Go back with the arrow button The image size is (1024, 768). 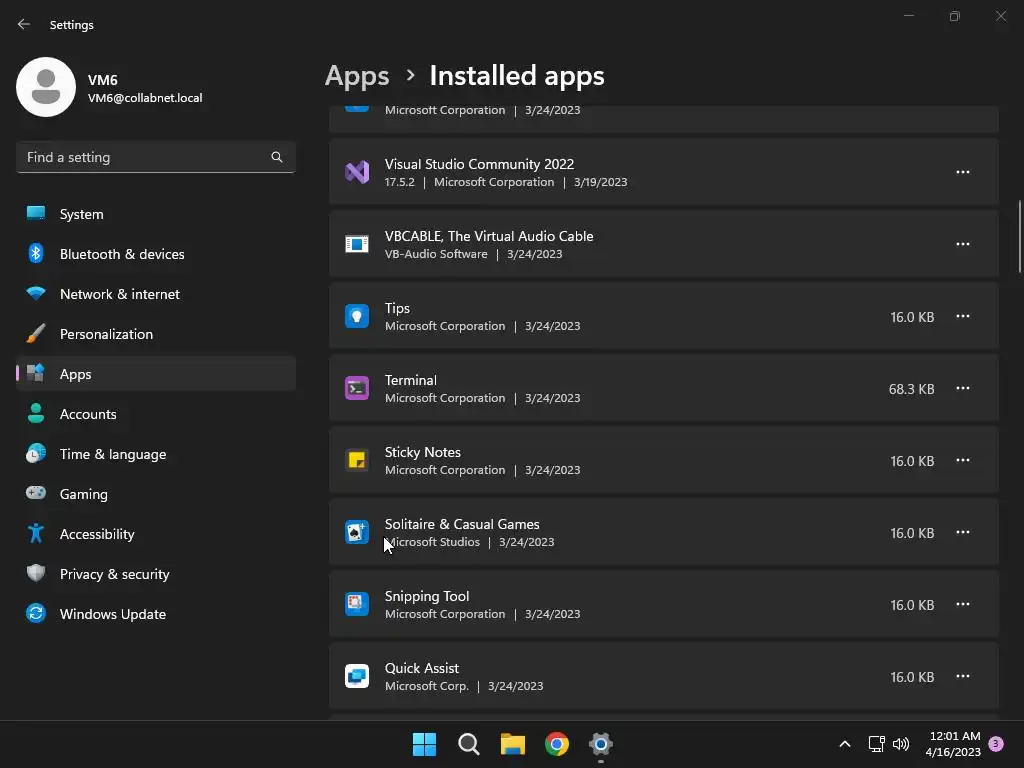[x=24, y=24]
